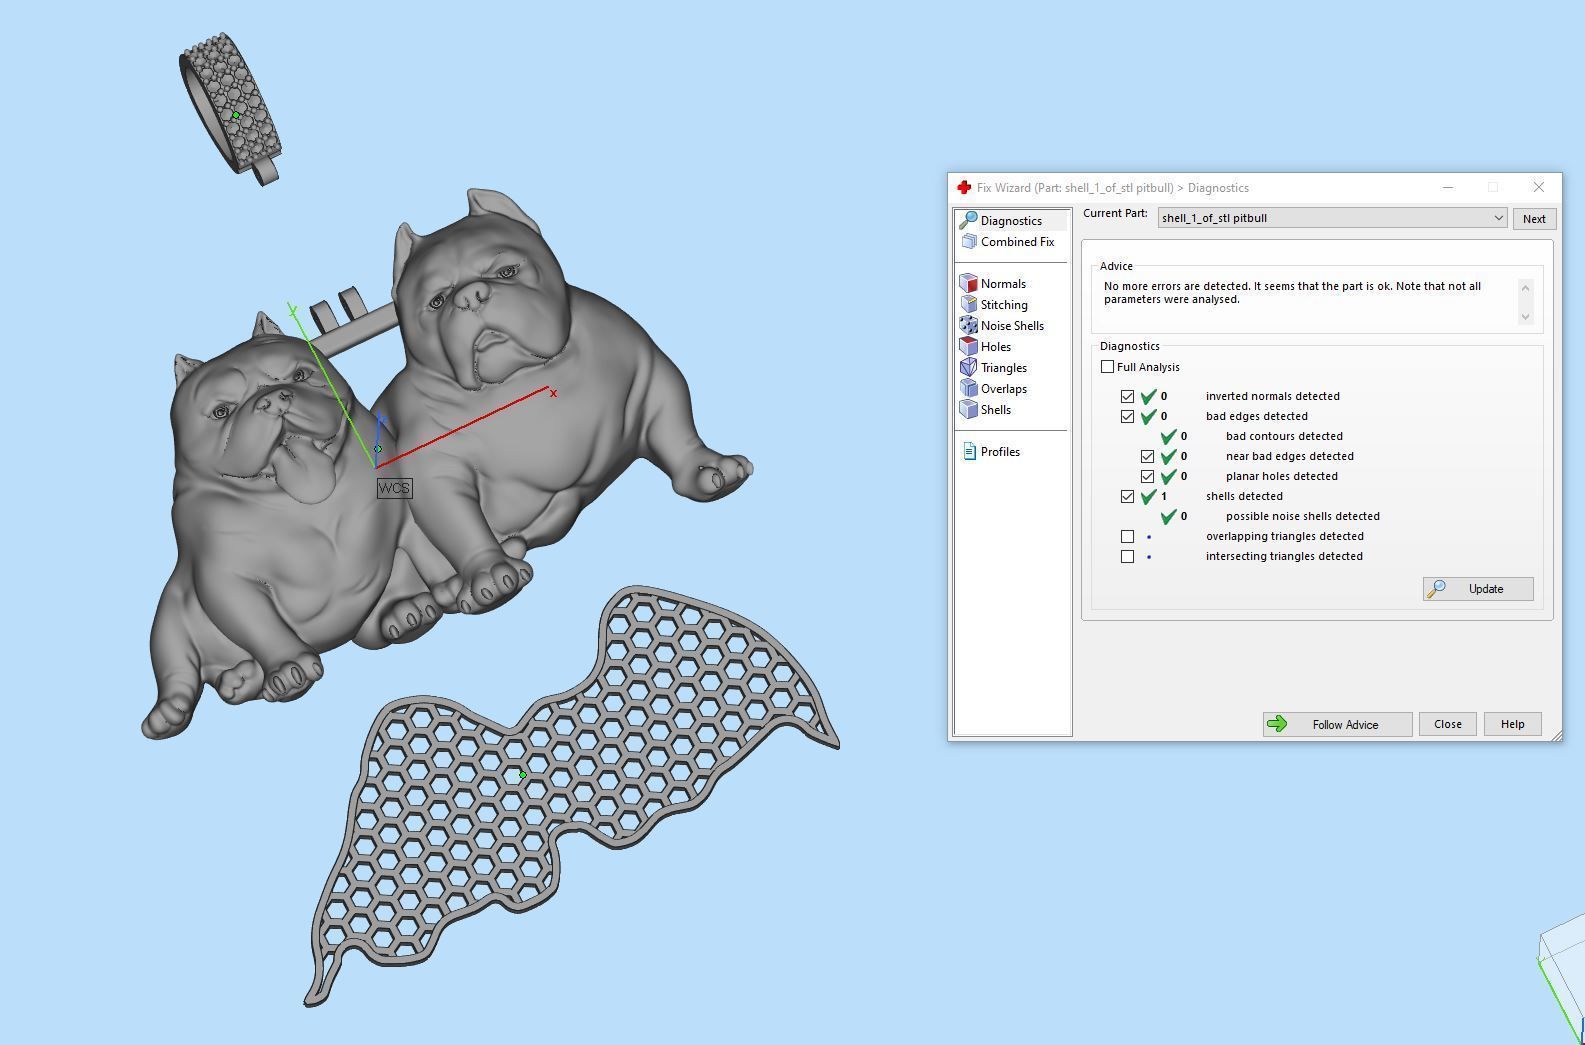This screenshot has height=1045, width=1585.
Task: Select the studded ring model
Action: (x=231, y=108)
